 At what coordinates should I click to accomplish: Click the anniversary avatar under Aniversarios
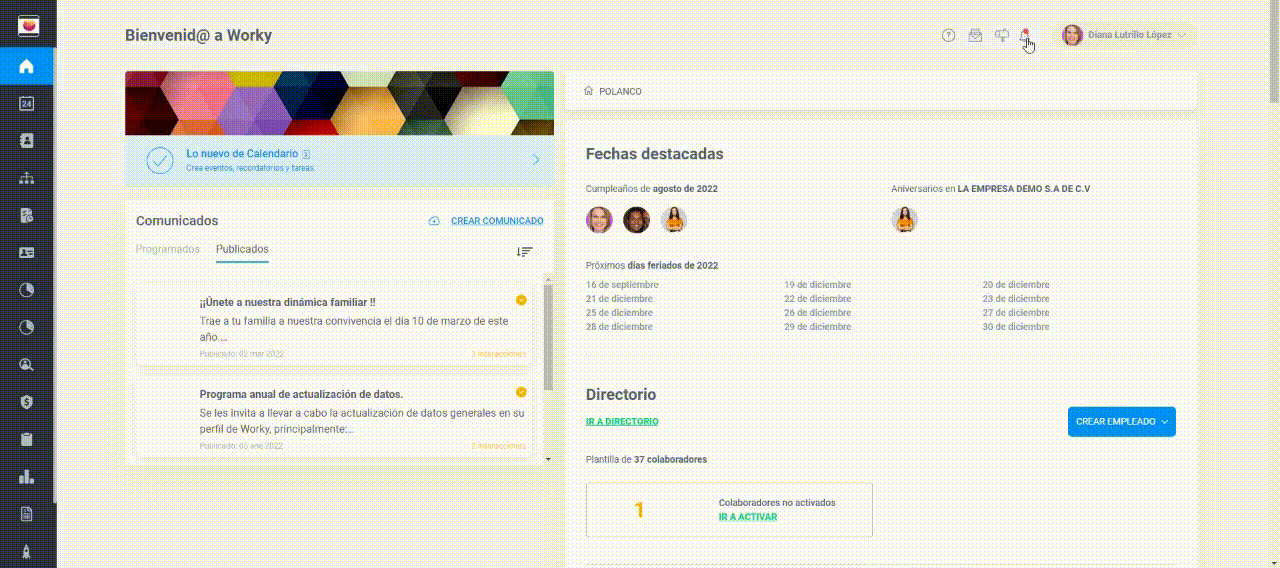[904, 220]
